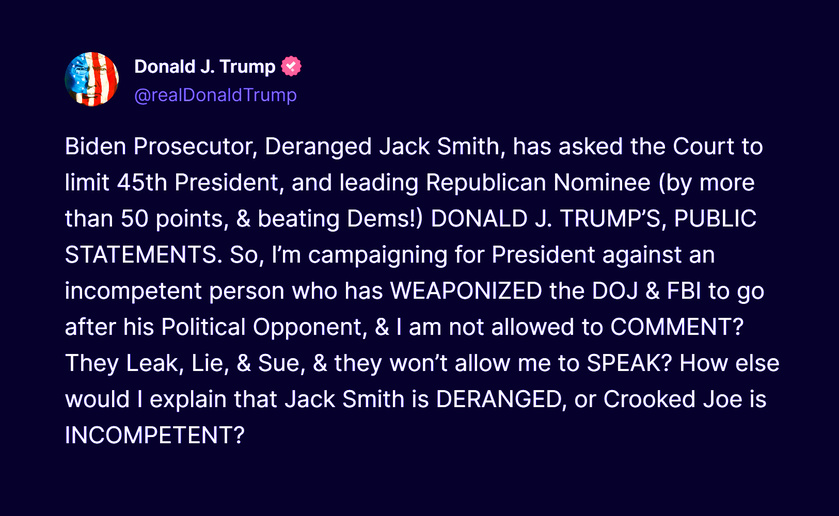Click the pink verified checkmark badge

[x=291, y=66]
